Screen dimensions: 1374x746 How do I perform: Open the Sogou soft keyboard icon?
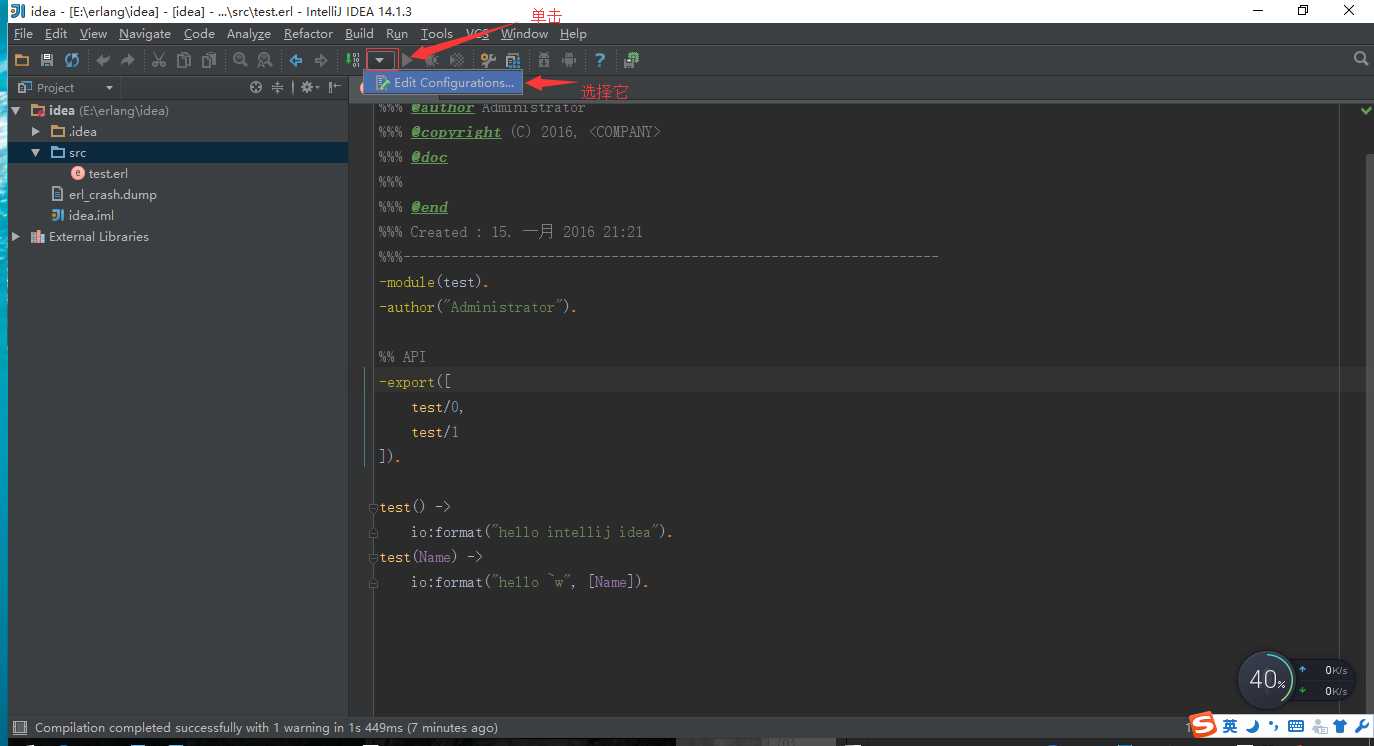[1296, 726]
